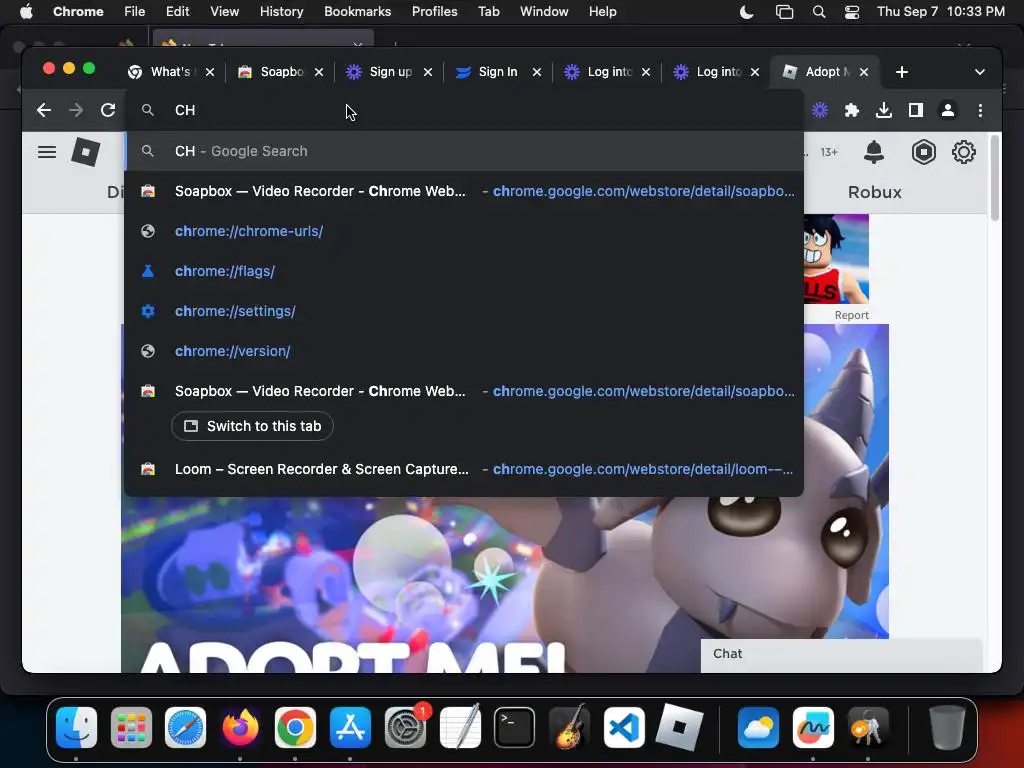
Task: Open the Extensions puzzle-piece icon
Action: [x=852, y=110]
